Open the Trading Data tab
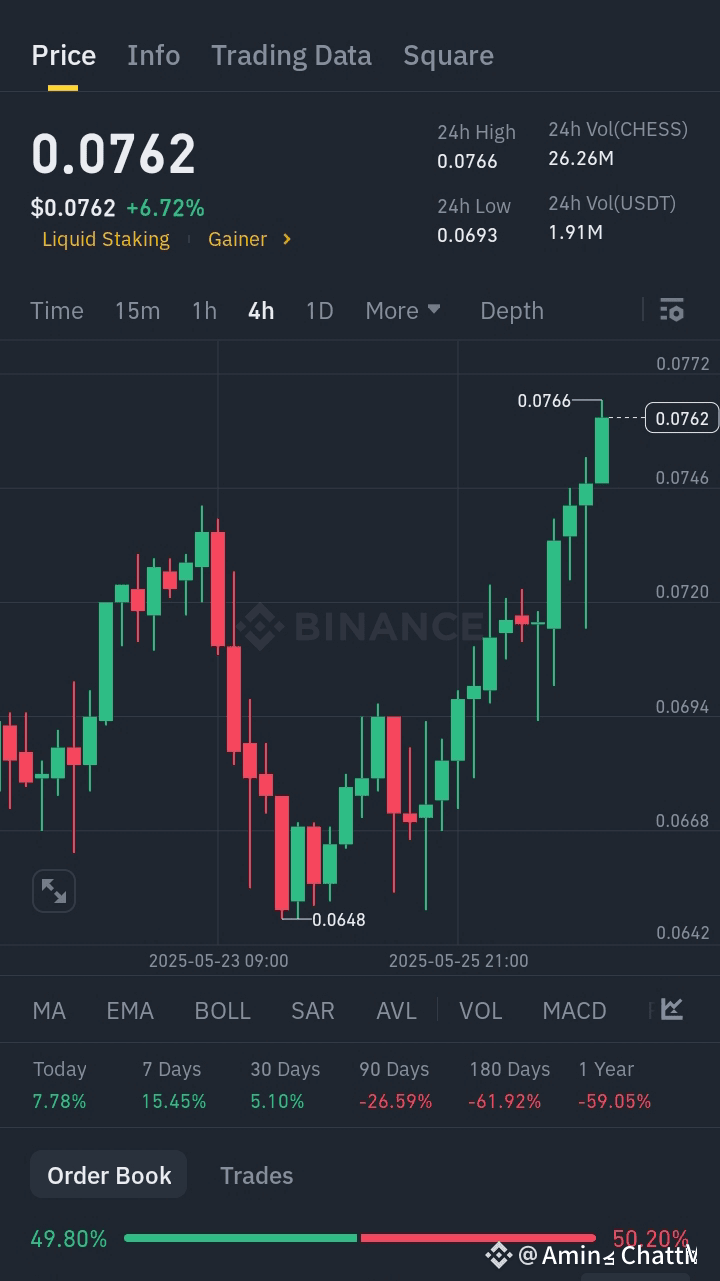The height and width of the screenshot is (1281, 720). point(291,55)
